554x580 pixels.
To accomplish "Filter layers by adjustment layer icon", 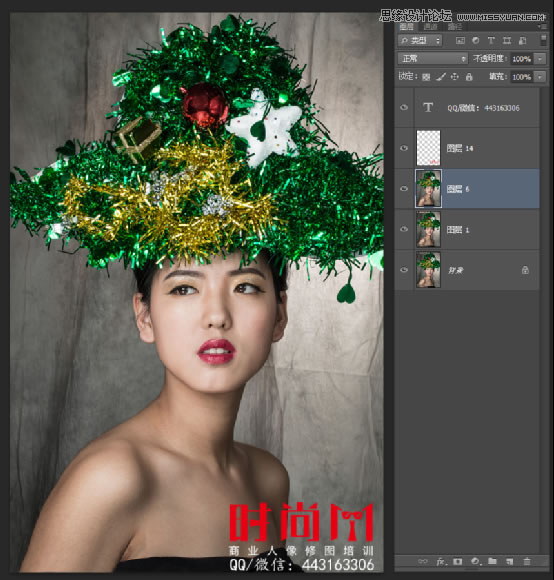I will coord(476,40).
